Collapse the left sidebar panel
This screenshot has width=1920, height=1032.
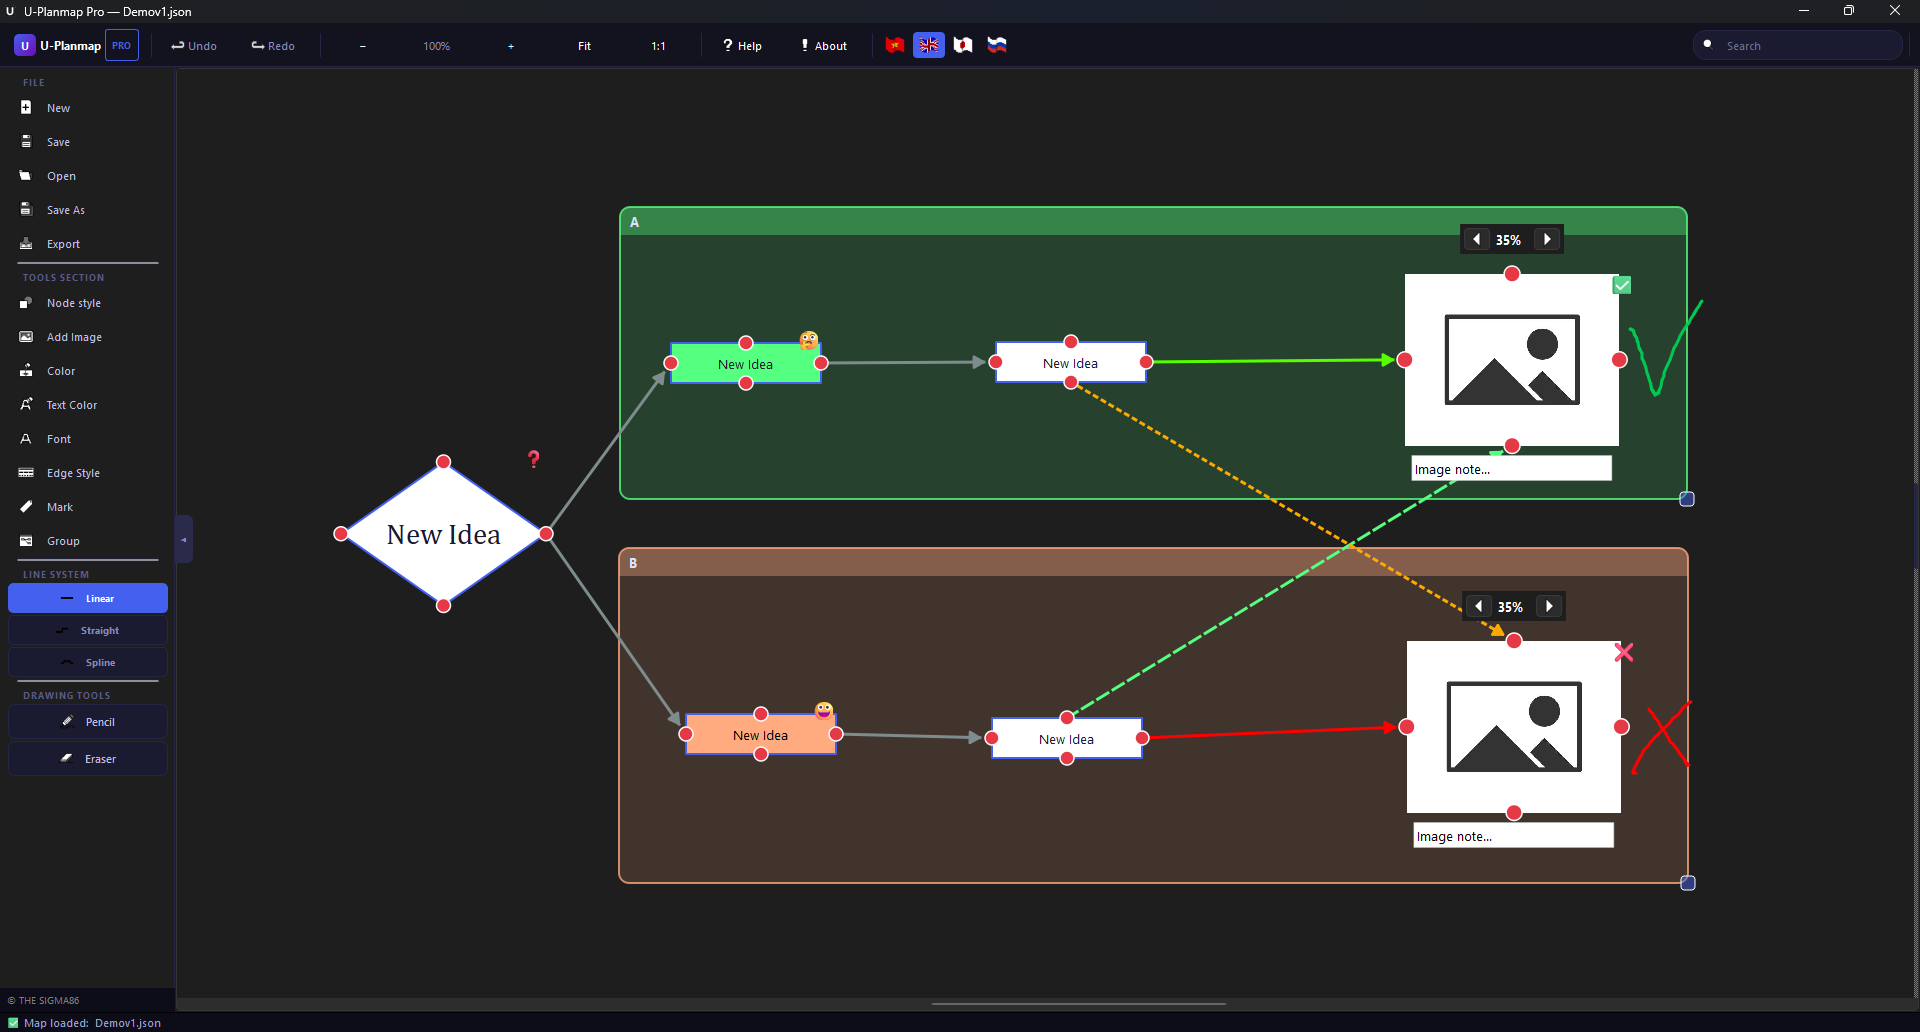click(x=184, y=539)
